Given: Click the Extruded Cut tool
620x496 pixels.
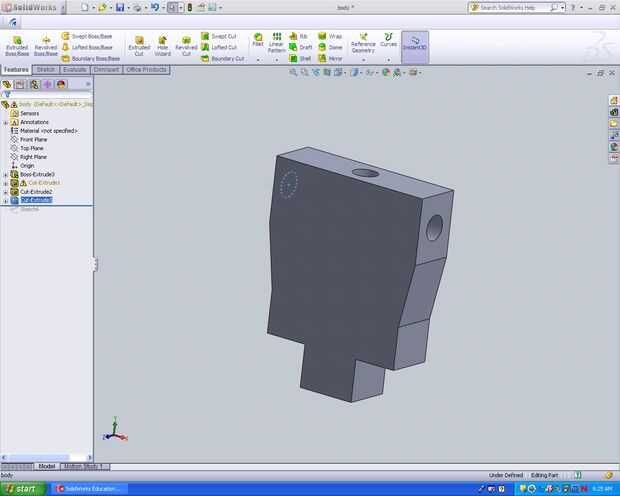Looking at the screenshot, I should [139, 46].
